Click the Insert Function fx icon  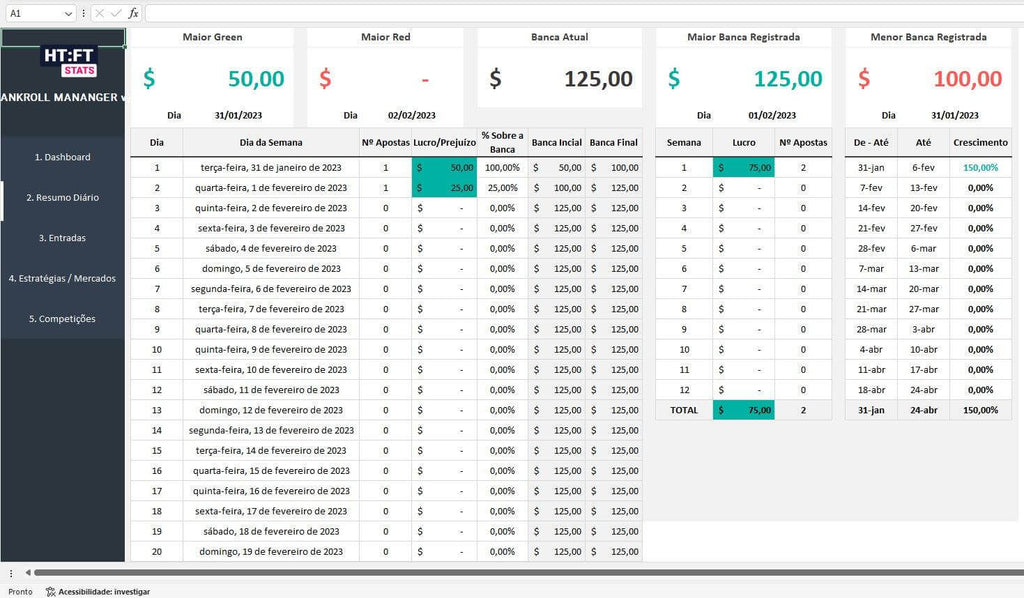click(x=134, y=13)
